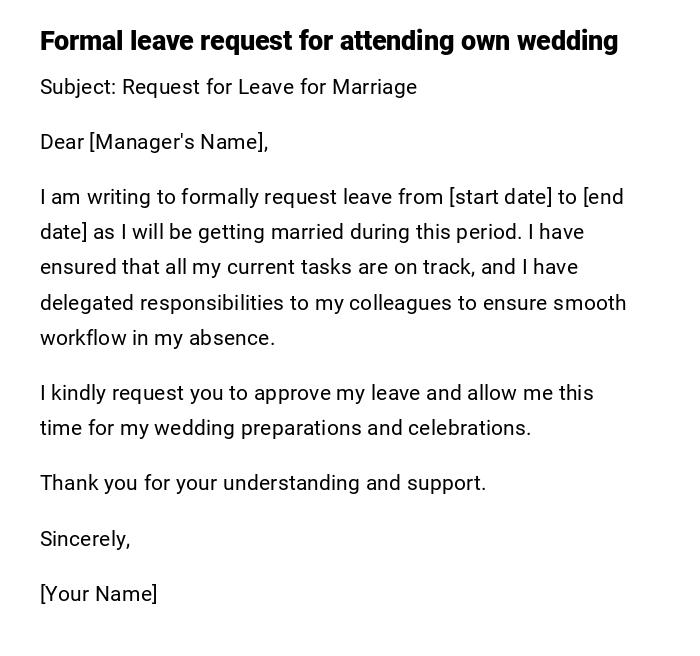Screen dimensions: 700x656
Task: Click the "Subject: Request for Leave for Marriage" line
Action: point(228,87)
